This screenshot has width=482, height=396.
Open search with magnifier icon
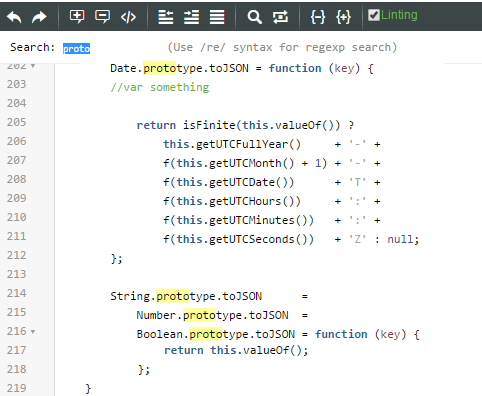254,17
